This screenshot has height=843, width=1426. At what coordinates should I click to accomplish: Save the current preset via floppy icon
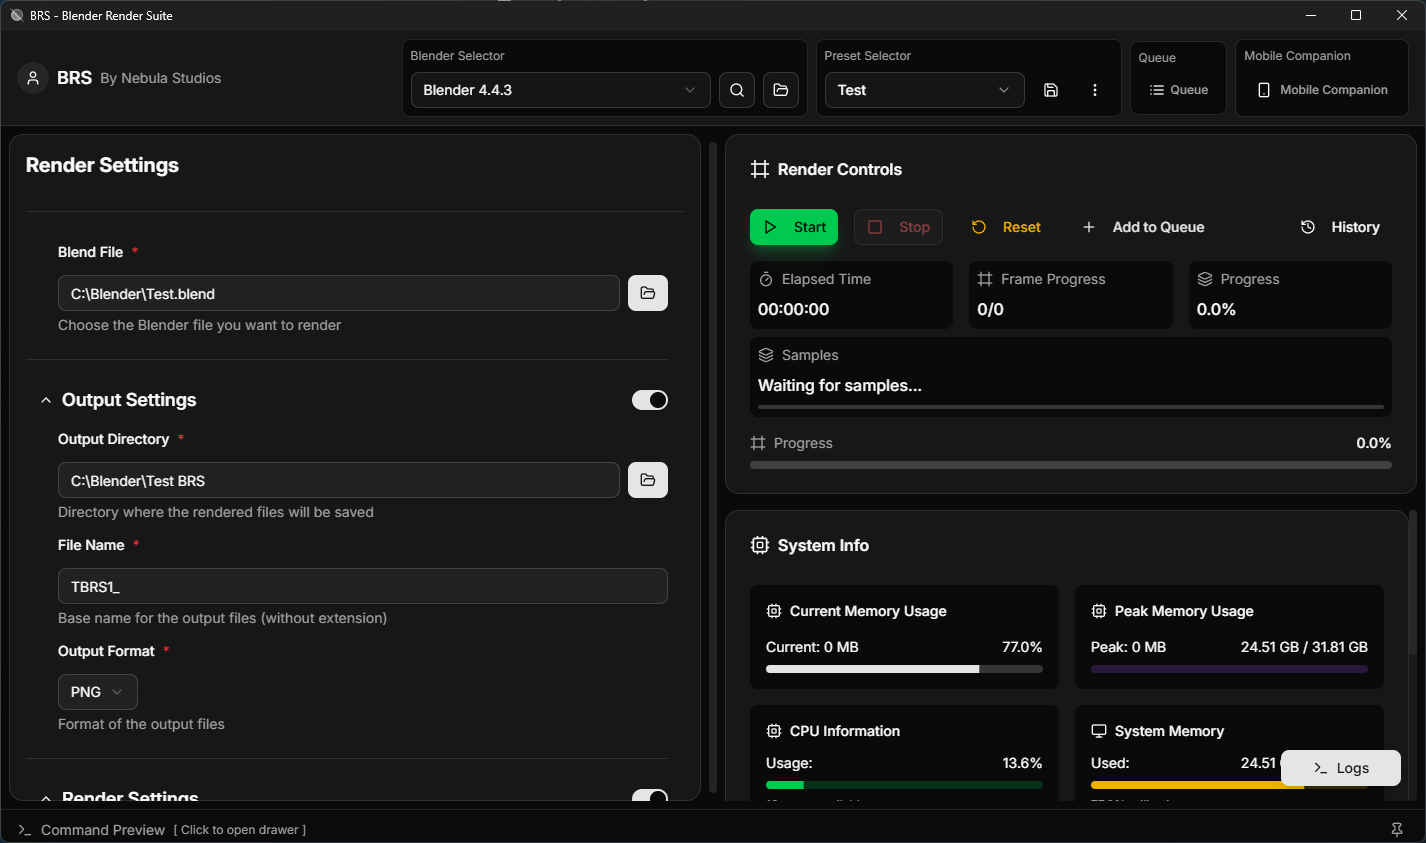pos(1051,90)
